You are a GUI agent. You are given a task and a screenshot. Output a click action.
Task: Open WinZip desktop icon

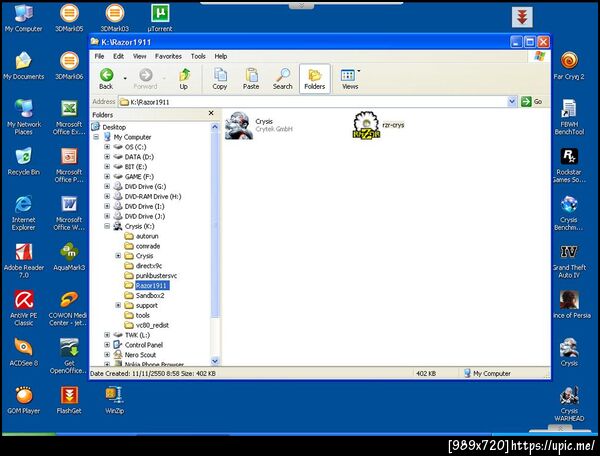pos(114,400)
